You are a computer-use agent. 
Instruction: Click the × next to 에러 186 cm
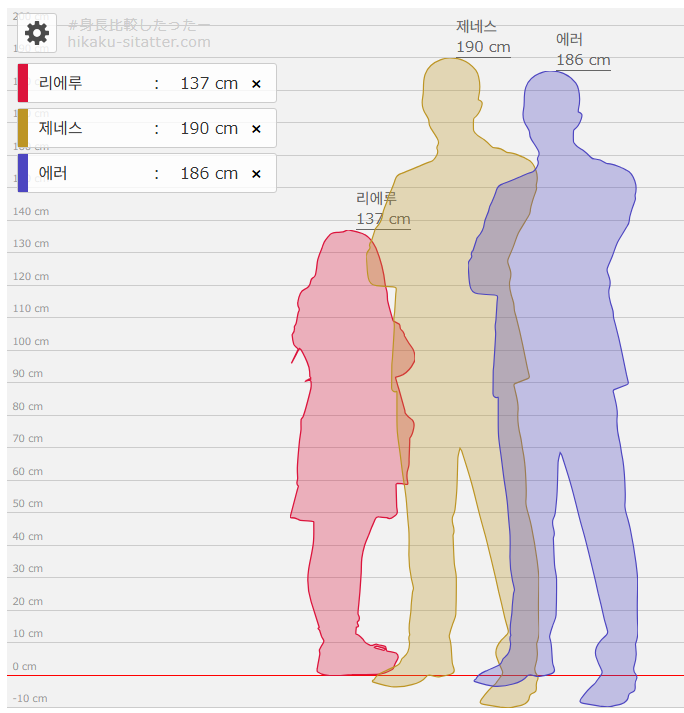point(256,174)
